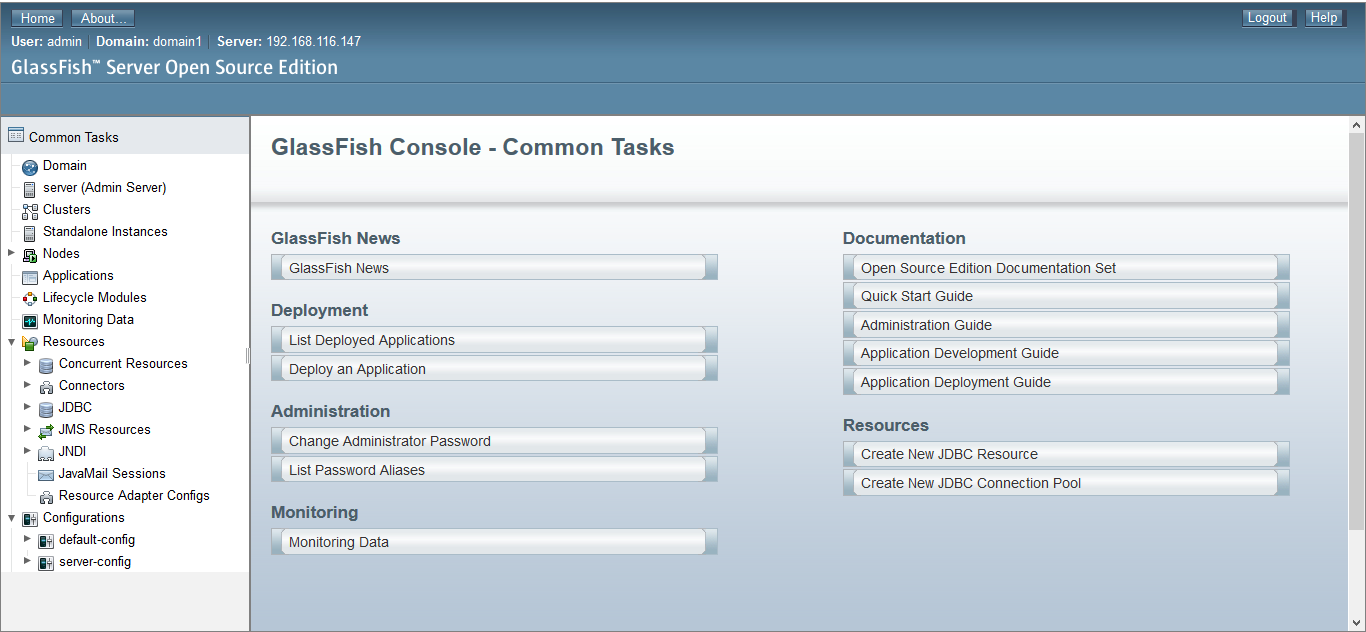1366x632 pixels.
Task: Click the sidebar splitter handle
Action: coord(248,356)
